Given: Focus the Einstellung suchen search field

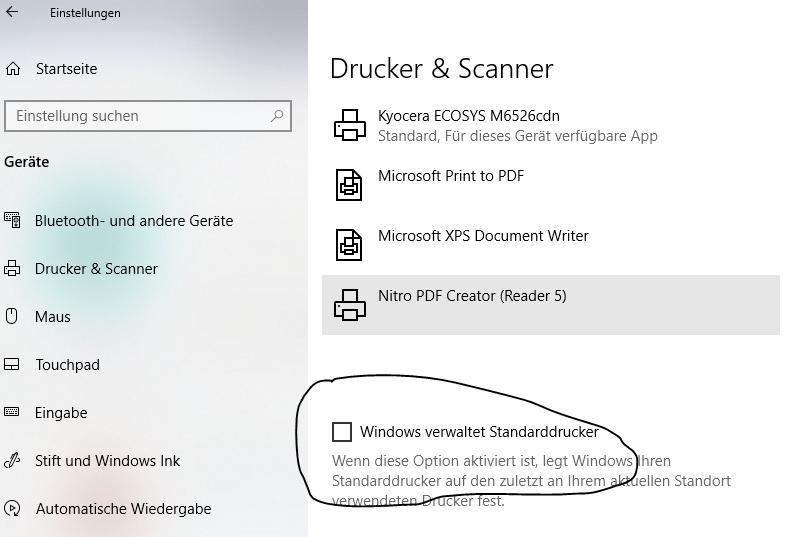Looking at the screenshot, I should coord(148,116).
